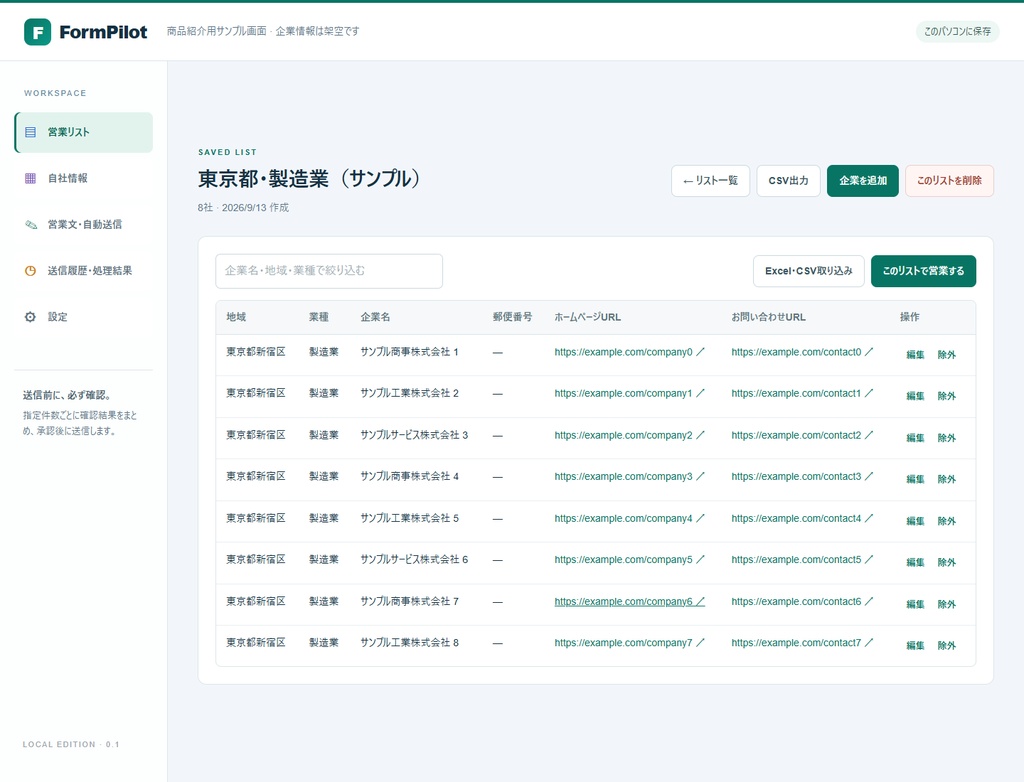Screen dimensions: 1024x782
Task: Open contact link example.com/contact4
Action: click(x=803, y=518)
